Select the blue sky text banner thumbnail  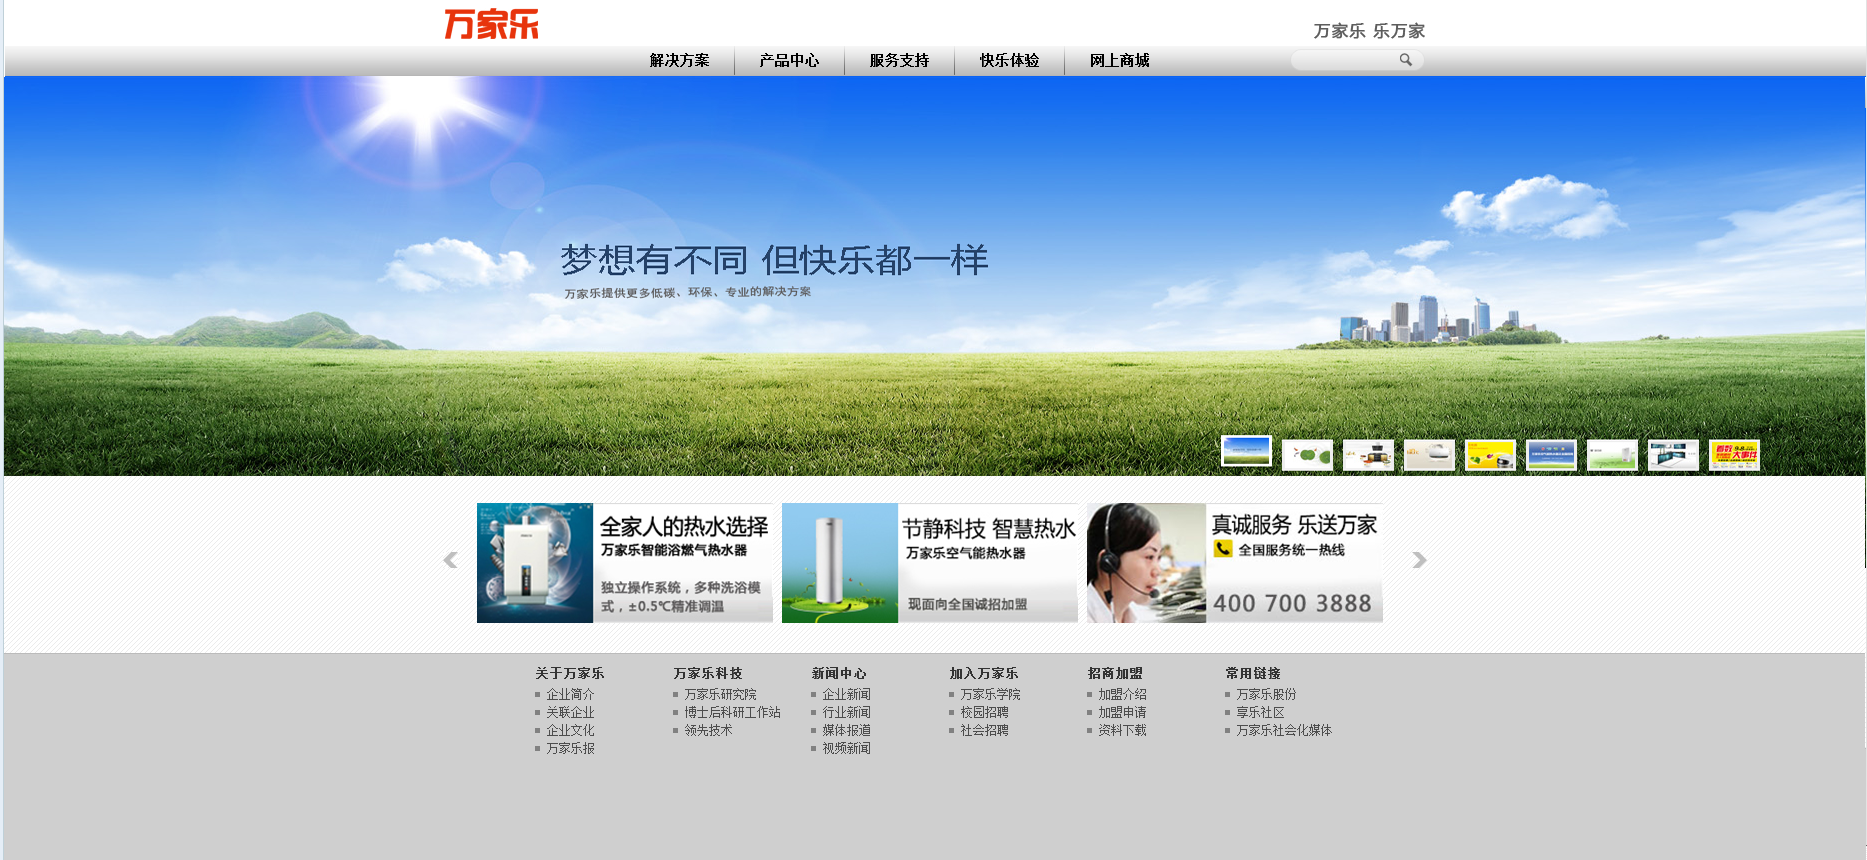1551,455
